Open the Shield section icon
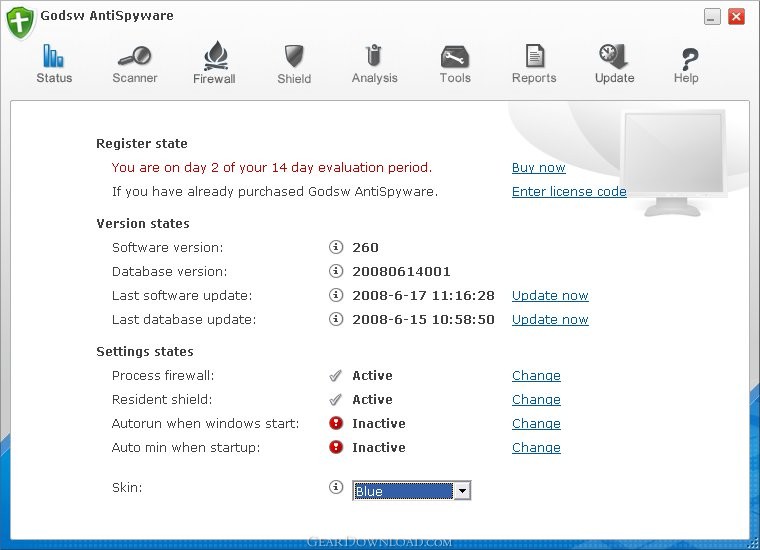This screenshot has width=760, height=550. 294,56
